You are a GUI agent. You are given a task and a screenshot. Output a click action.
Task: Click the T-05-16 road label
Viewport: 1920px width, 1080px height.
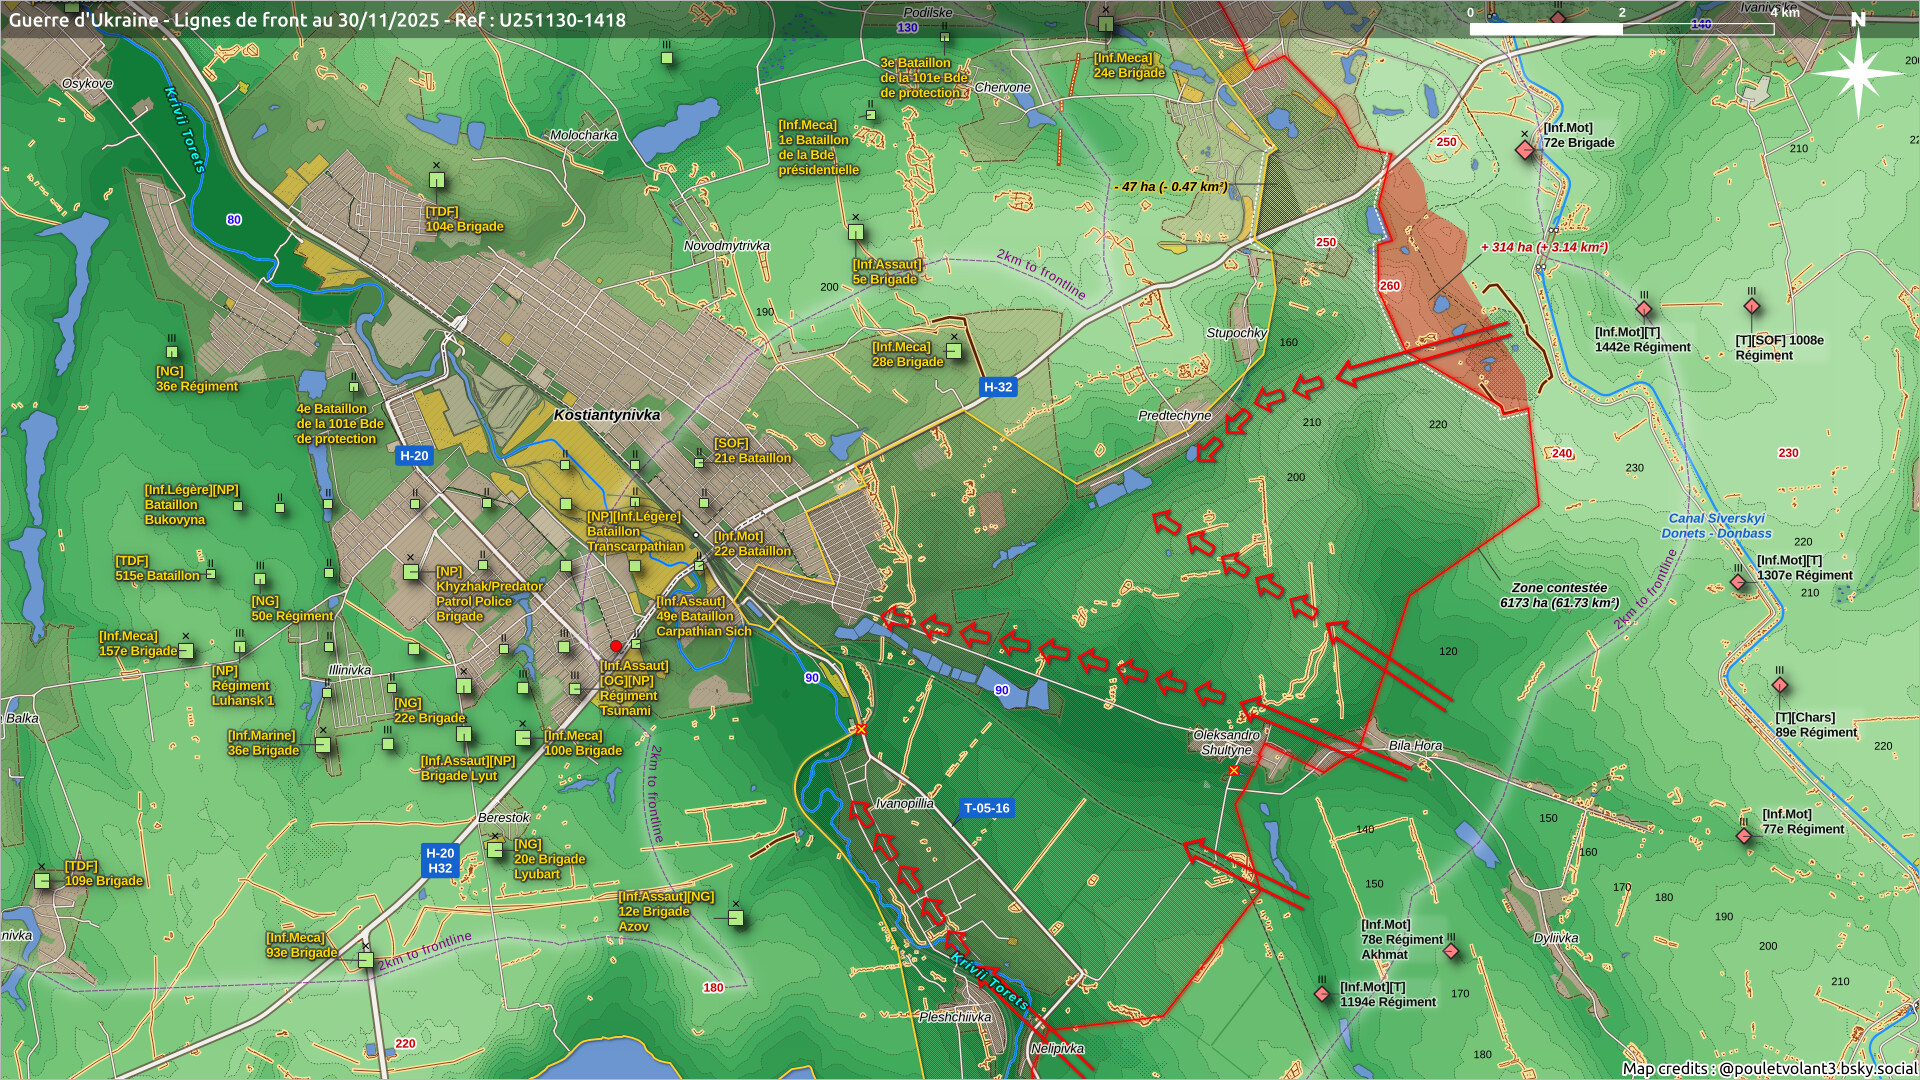[x=986, y=808]
